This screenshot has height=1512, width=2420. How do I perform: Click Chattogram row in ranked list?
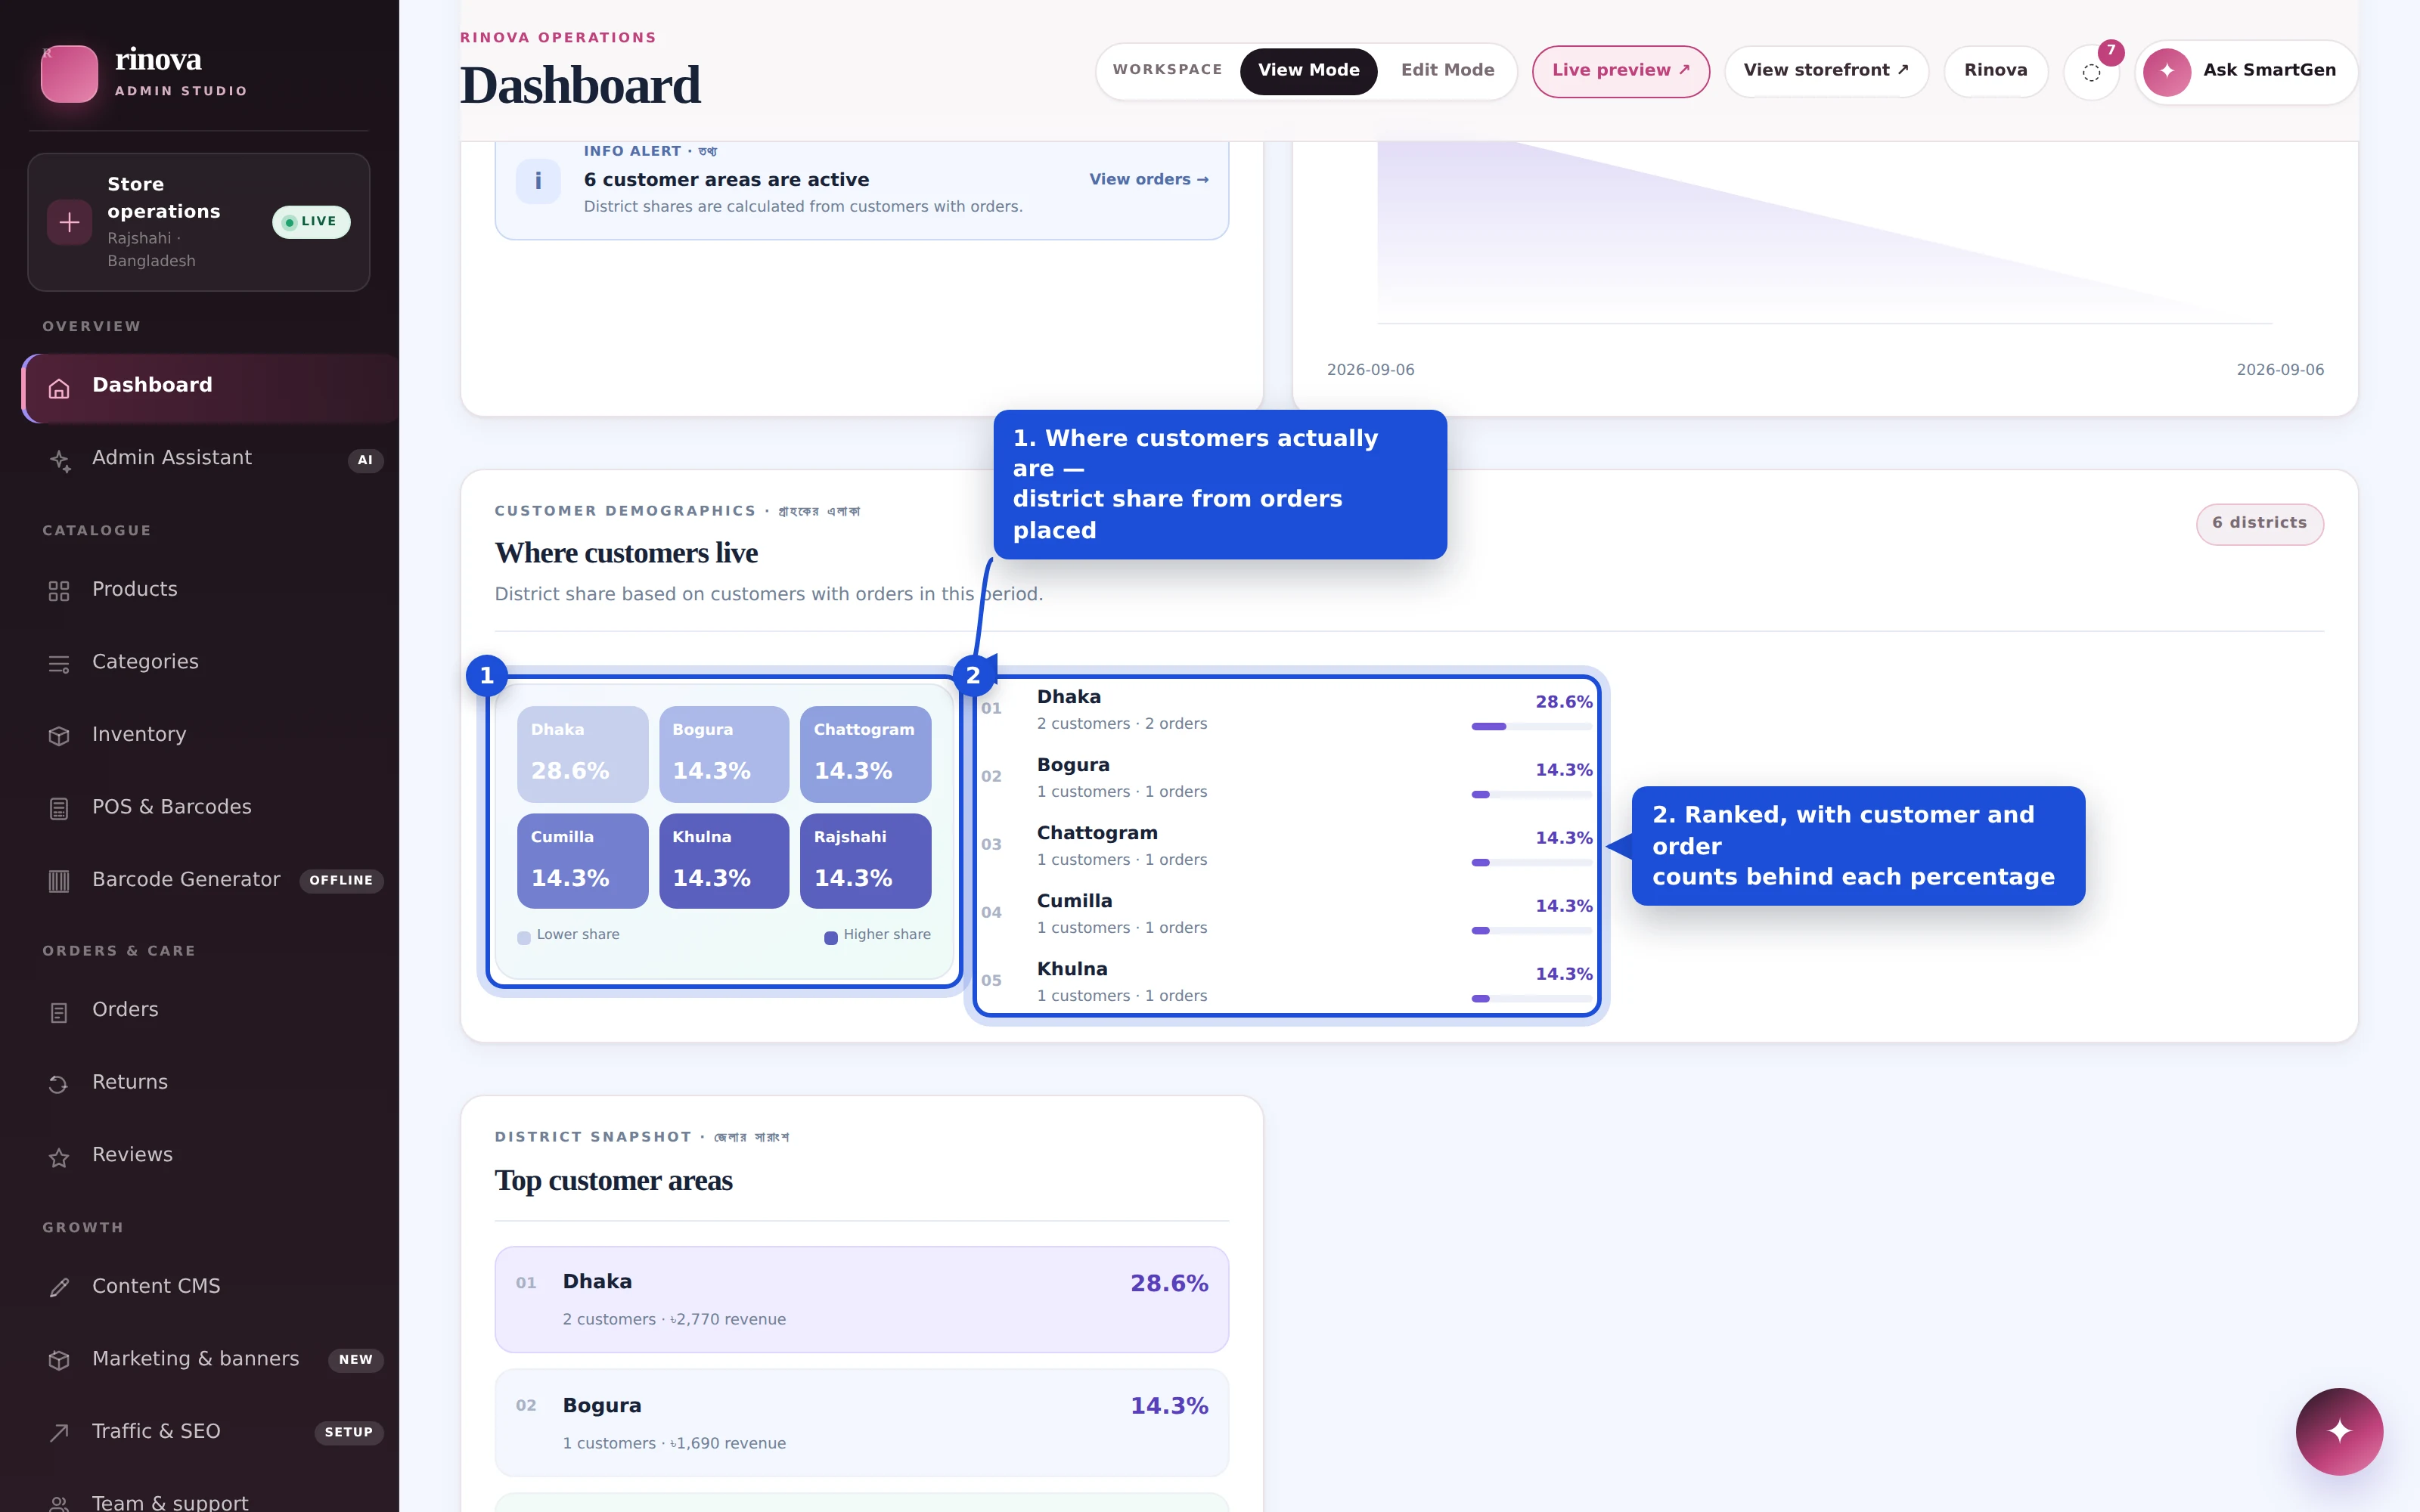[x=1286, y=846]
